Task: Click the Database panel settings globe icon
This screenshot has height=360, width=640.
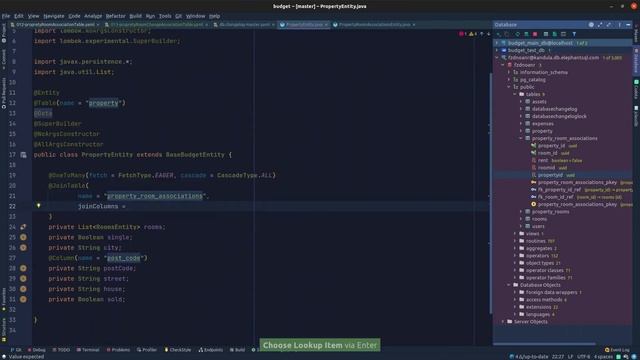Action: click(591, 25)
